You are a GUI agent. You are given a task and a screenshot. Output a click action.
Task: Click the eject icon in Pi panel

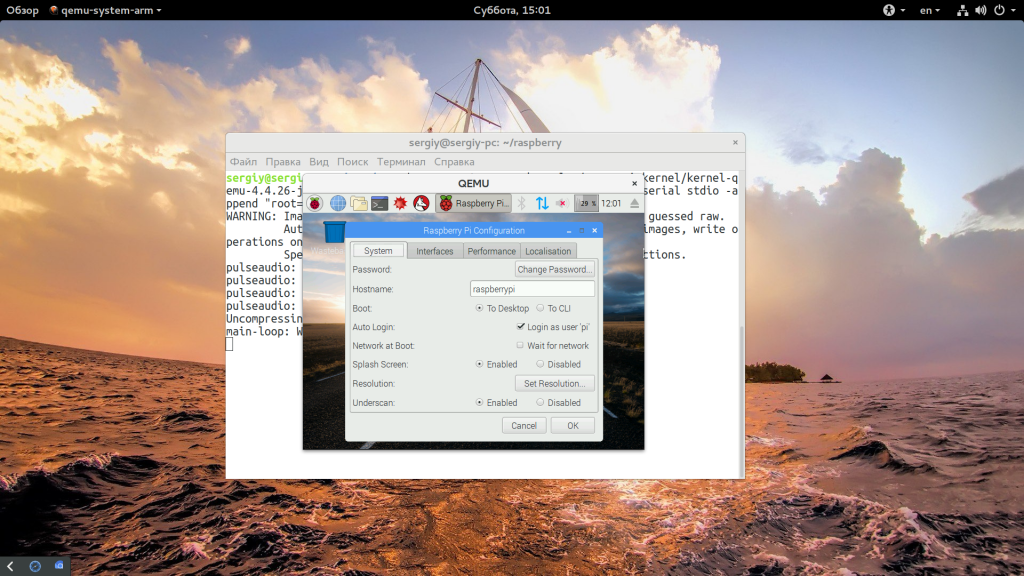point(634,203)
